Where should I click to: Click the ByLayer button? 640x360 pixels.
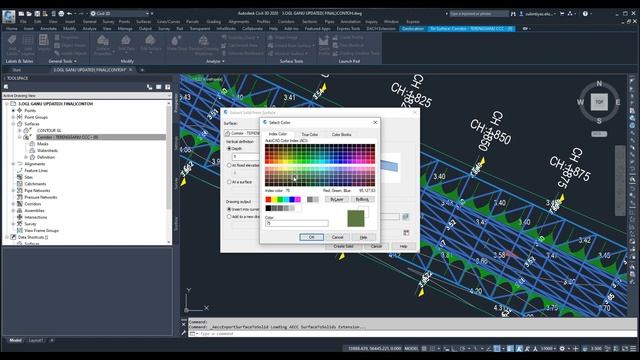(337, 200)
